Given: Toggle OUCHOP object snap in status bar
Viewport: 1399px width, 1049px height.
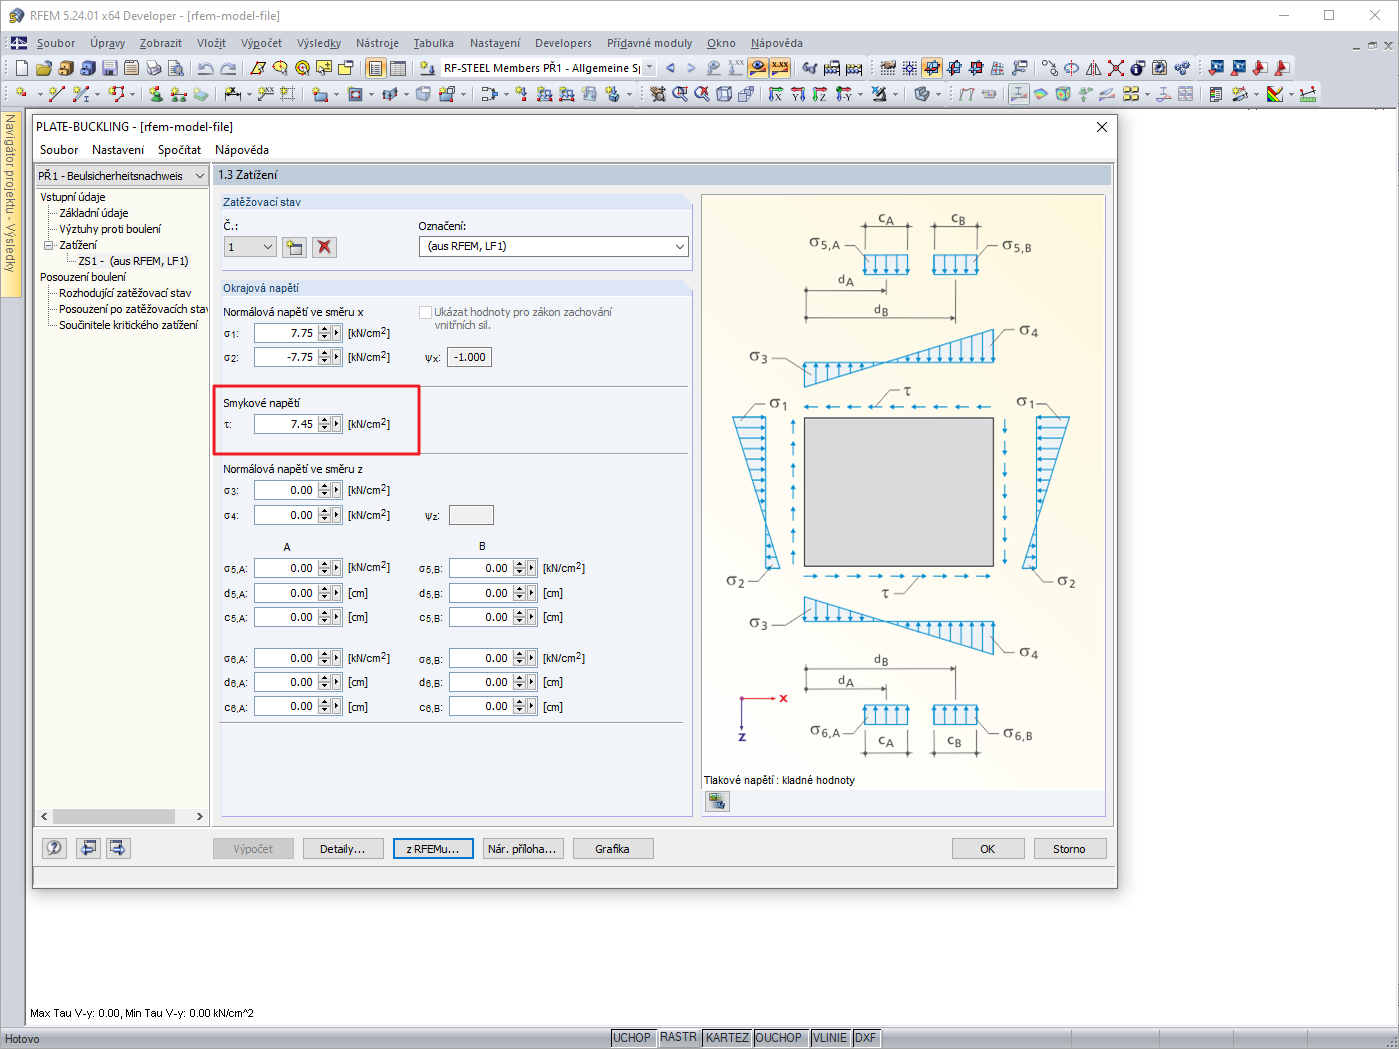Looking at the screenshot, I should [x=779, y=1038].
